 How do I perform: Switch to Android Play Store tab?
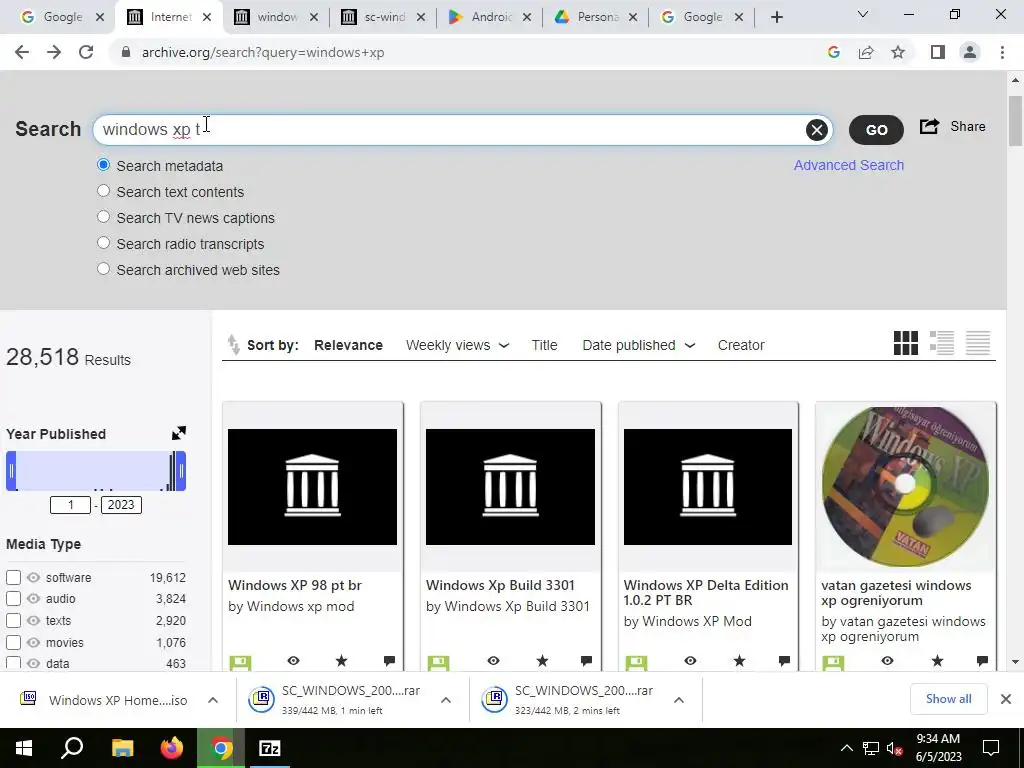[x=491, y=17]
